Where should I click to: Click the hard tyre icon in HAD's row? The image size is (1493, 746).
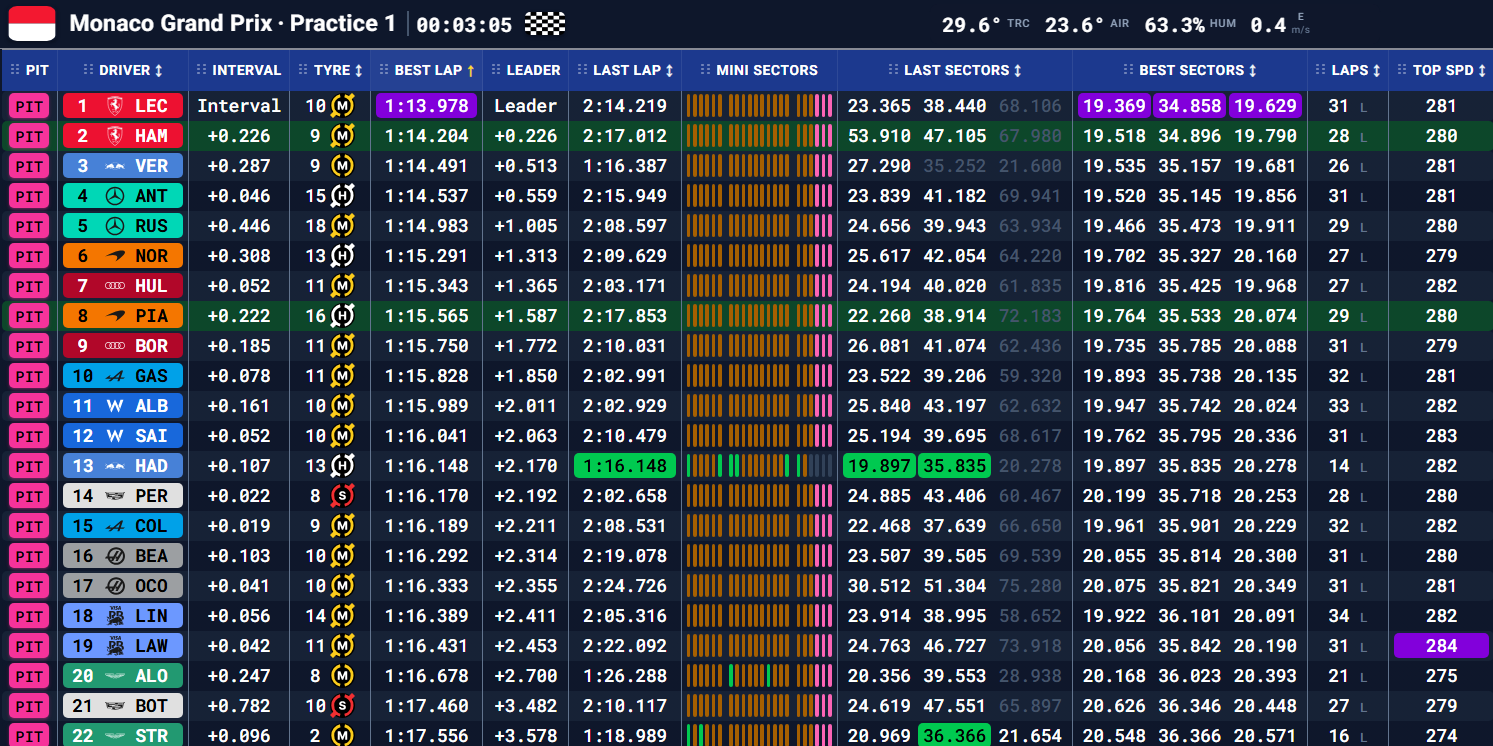point(344,466)
